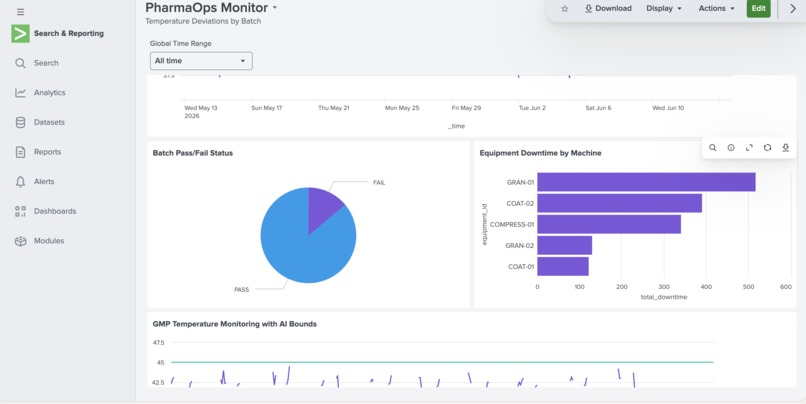The height and width of the screenshot is (404, 806).
Task: Open the Global Time Range dropdown
Action: (x=201, y=61)
